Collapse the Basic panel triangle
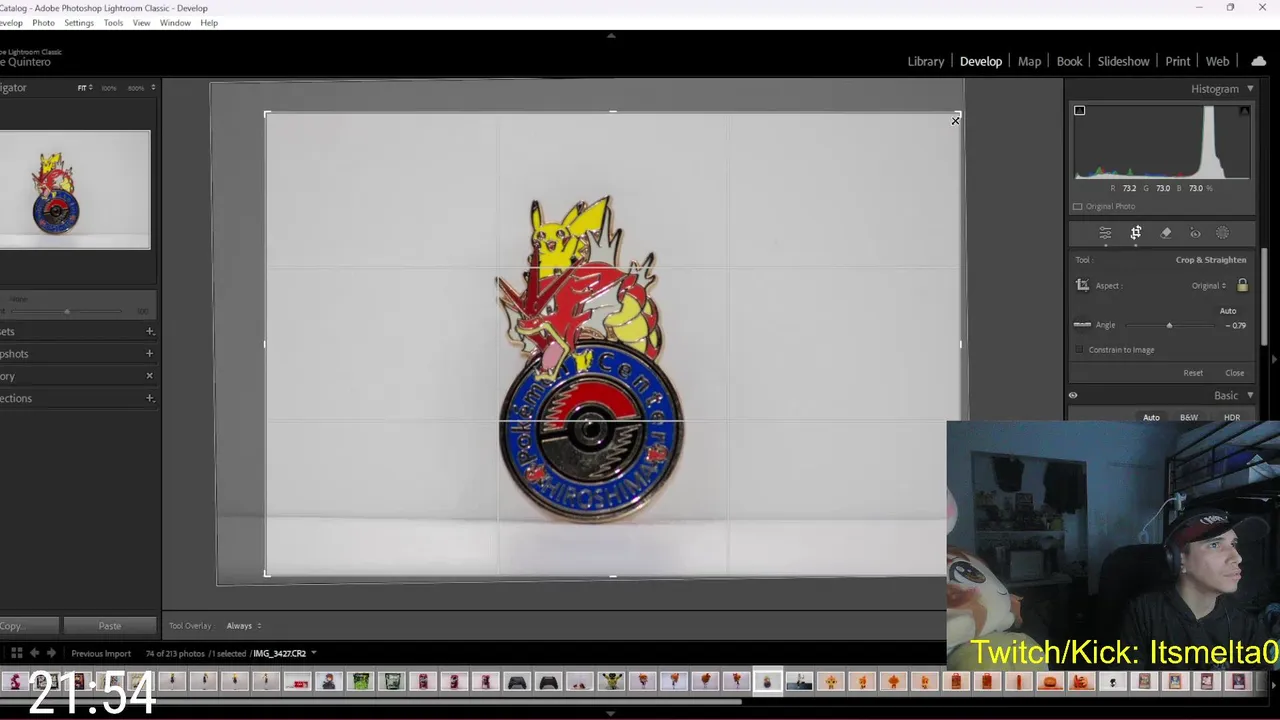Screen dimensions: 1280x720 tap(1250, 395)
